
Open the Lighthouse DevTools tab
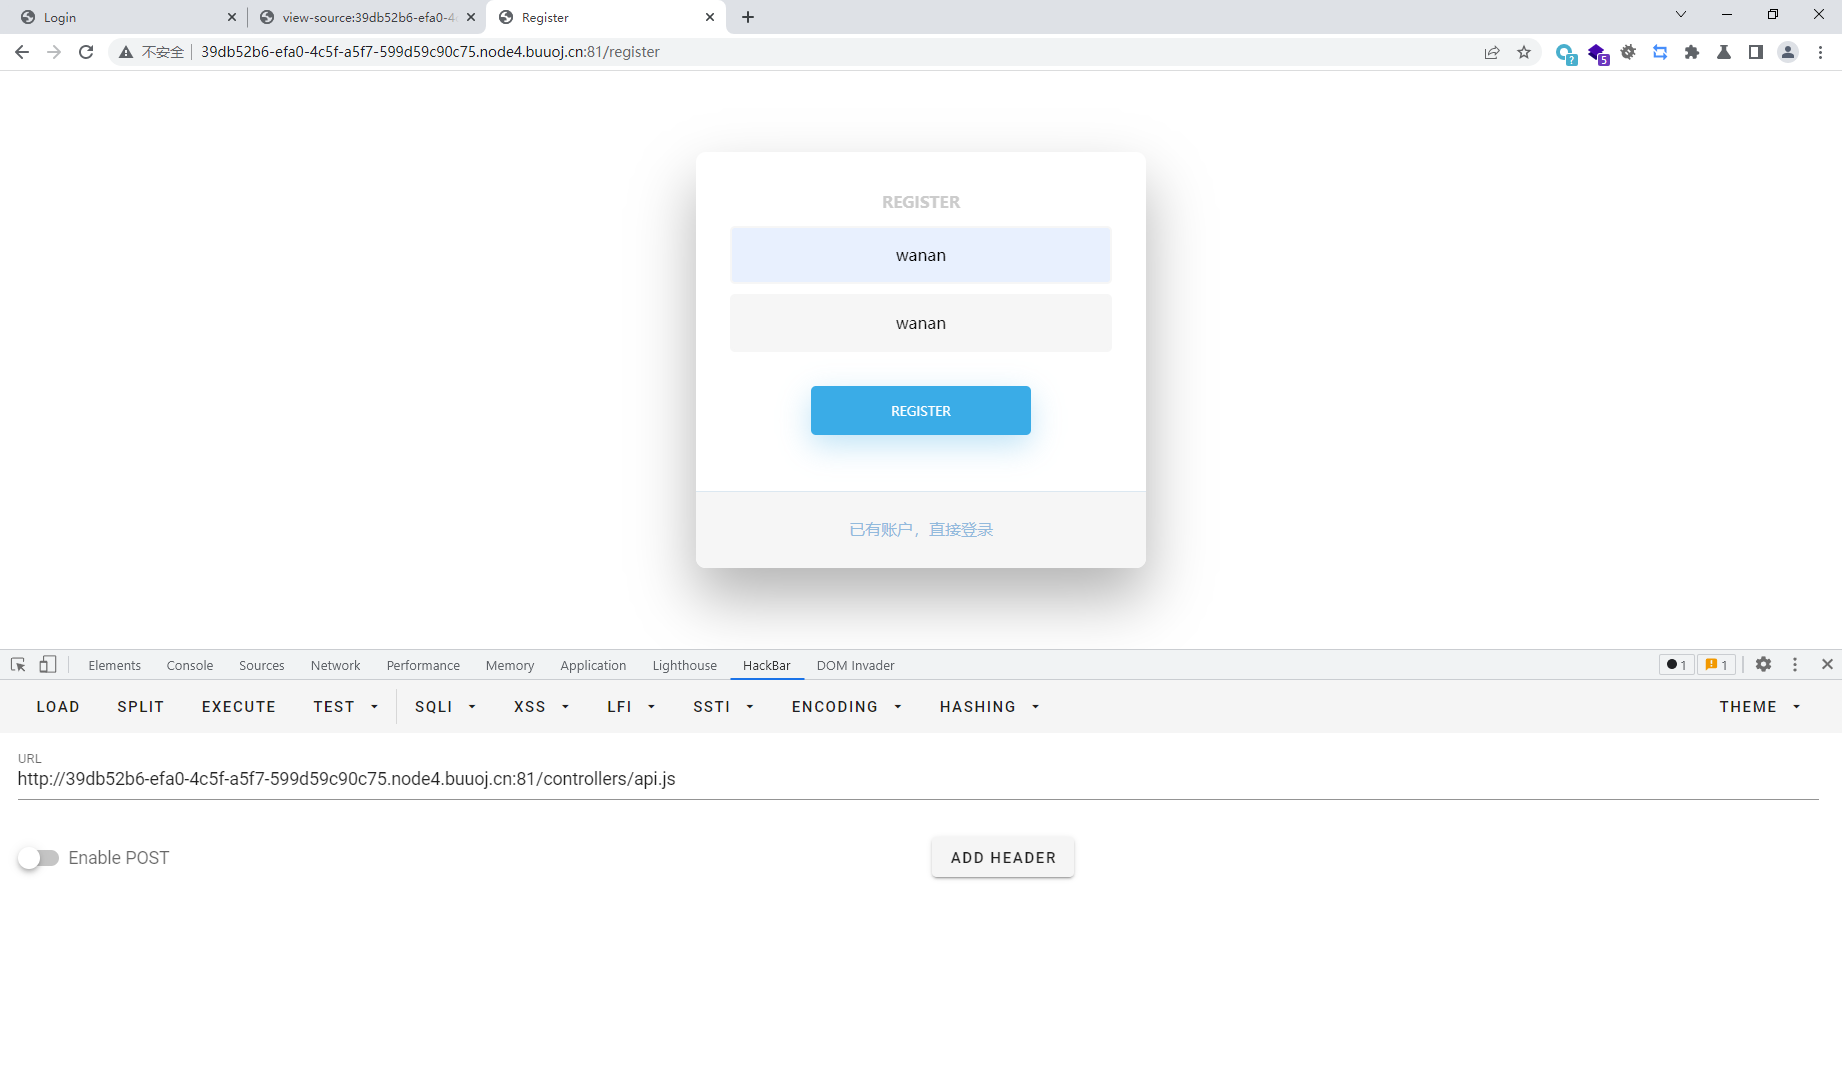coord(684,665)
